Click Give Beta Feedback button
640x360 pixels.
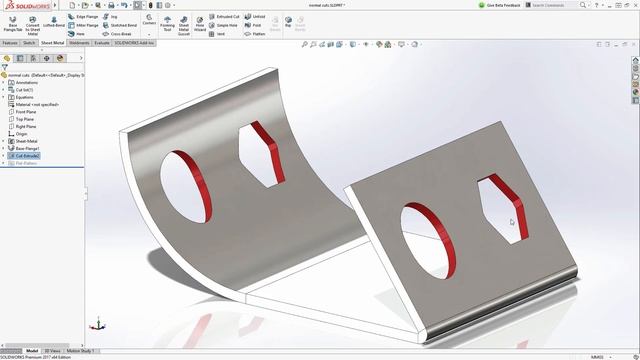500,5
